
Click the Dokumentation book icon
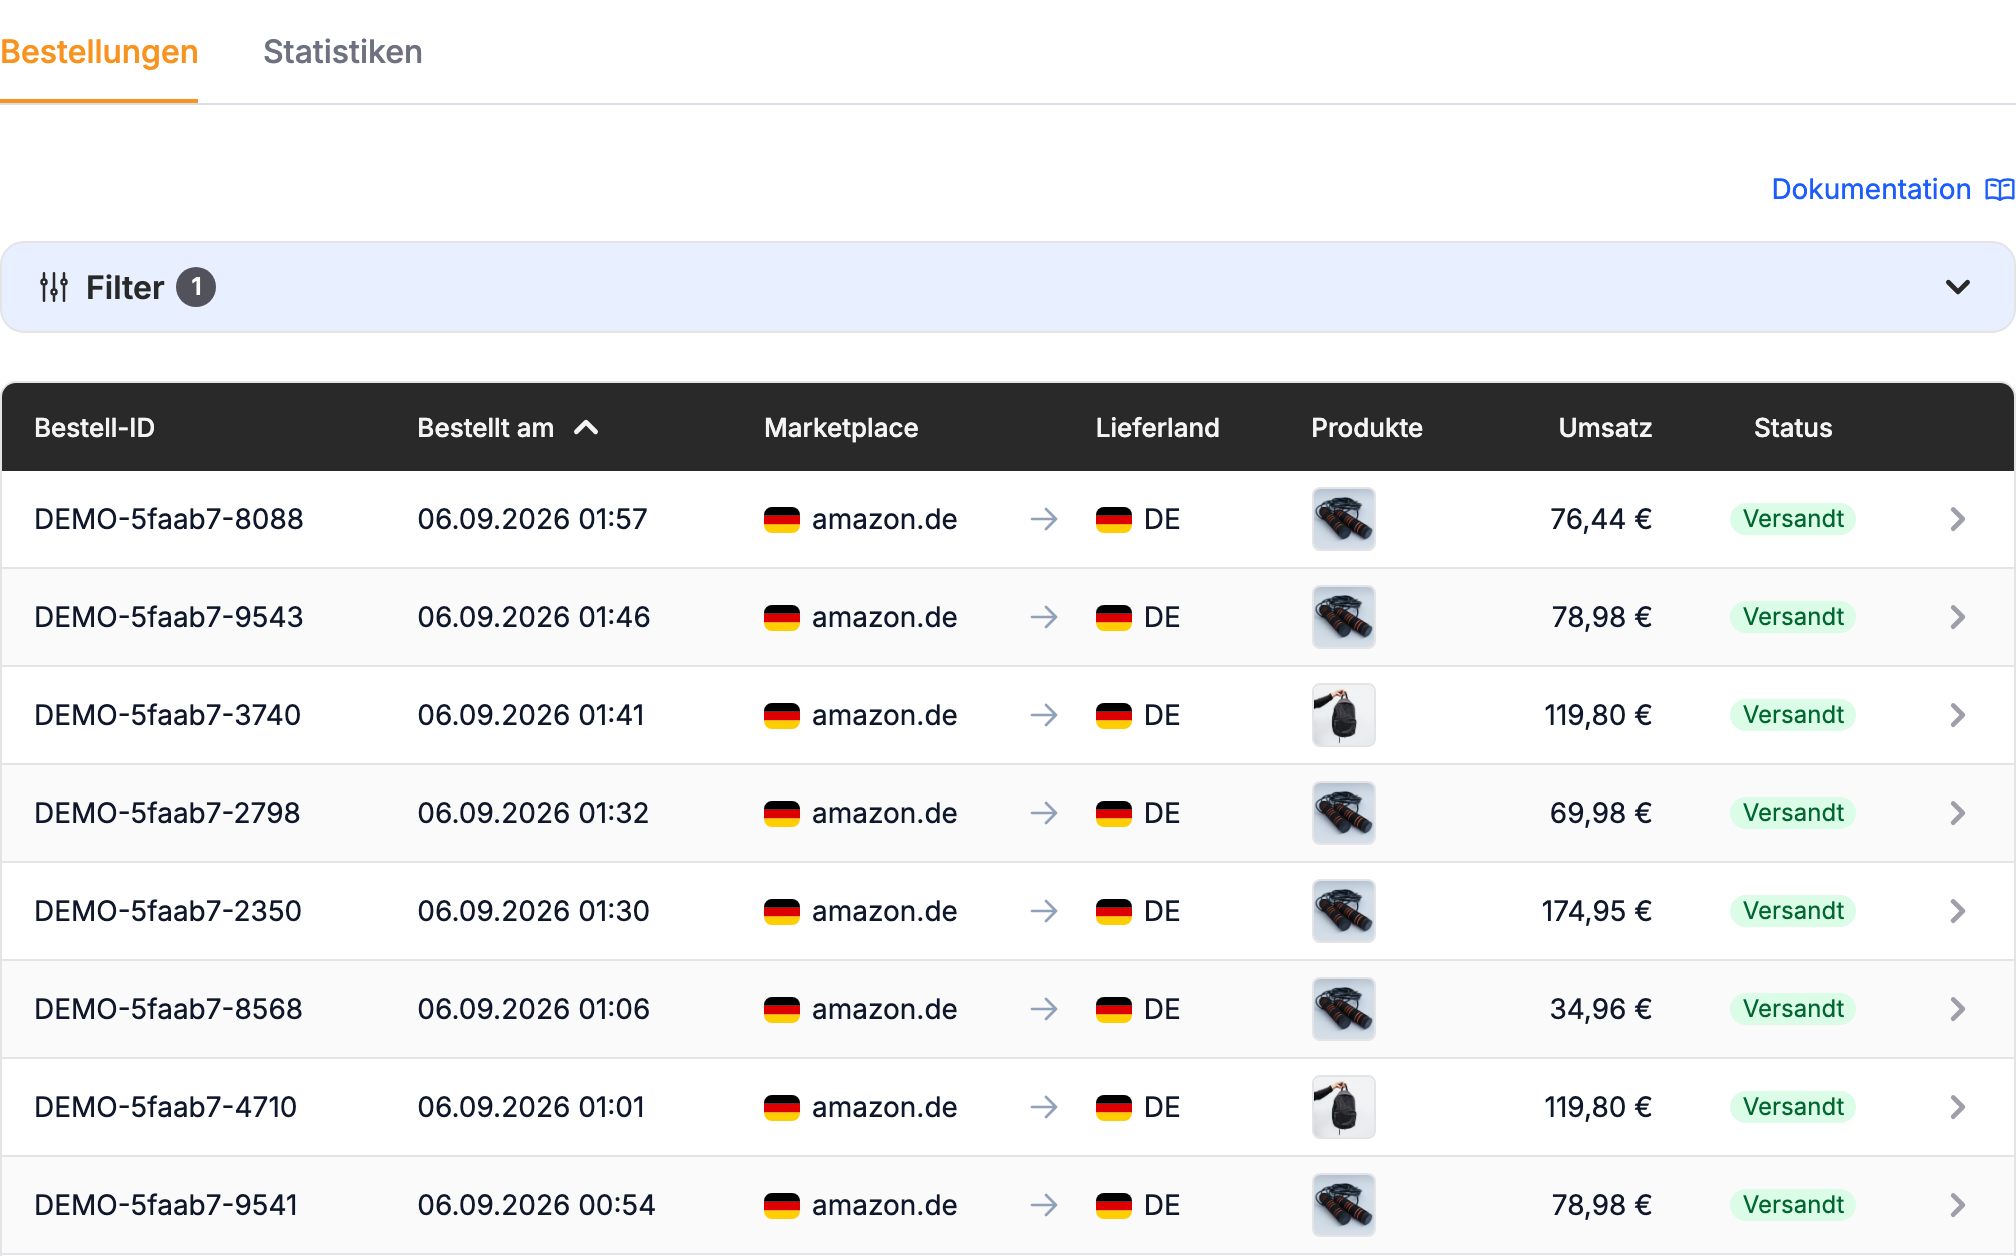(1999, 189)
